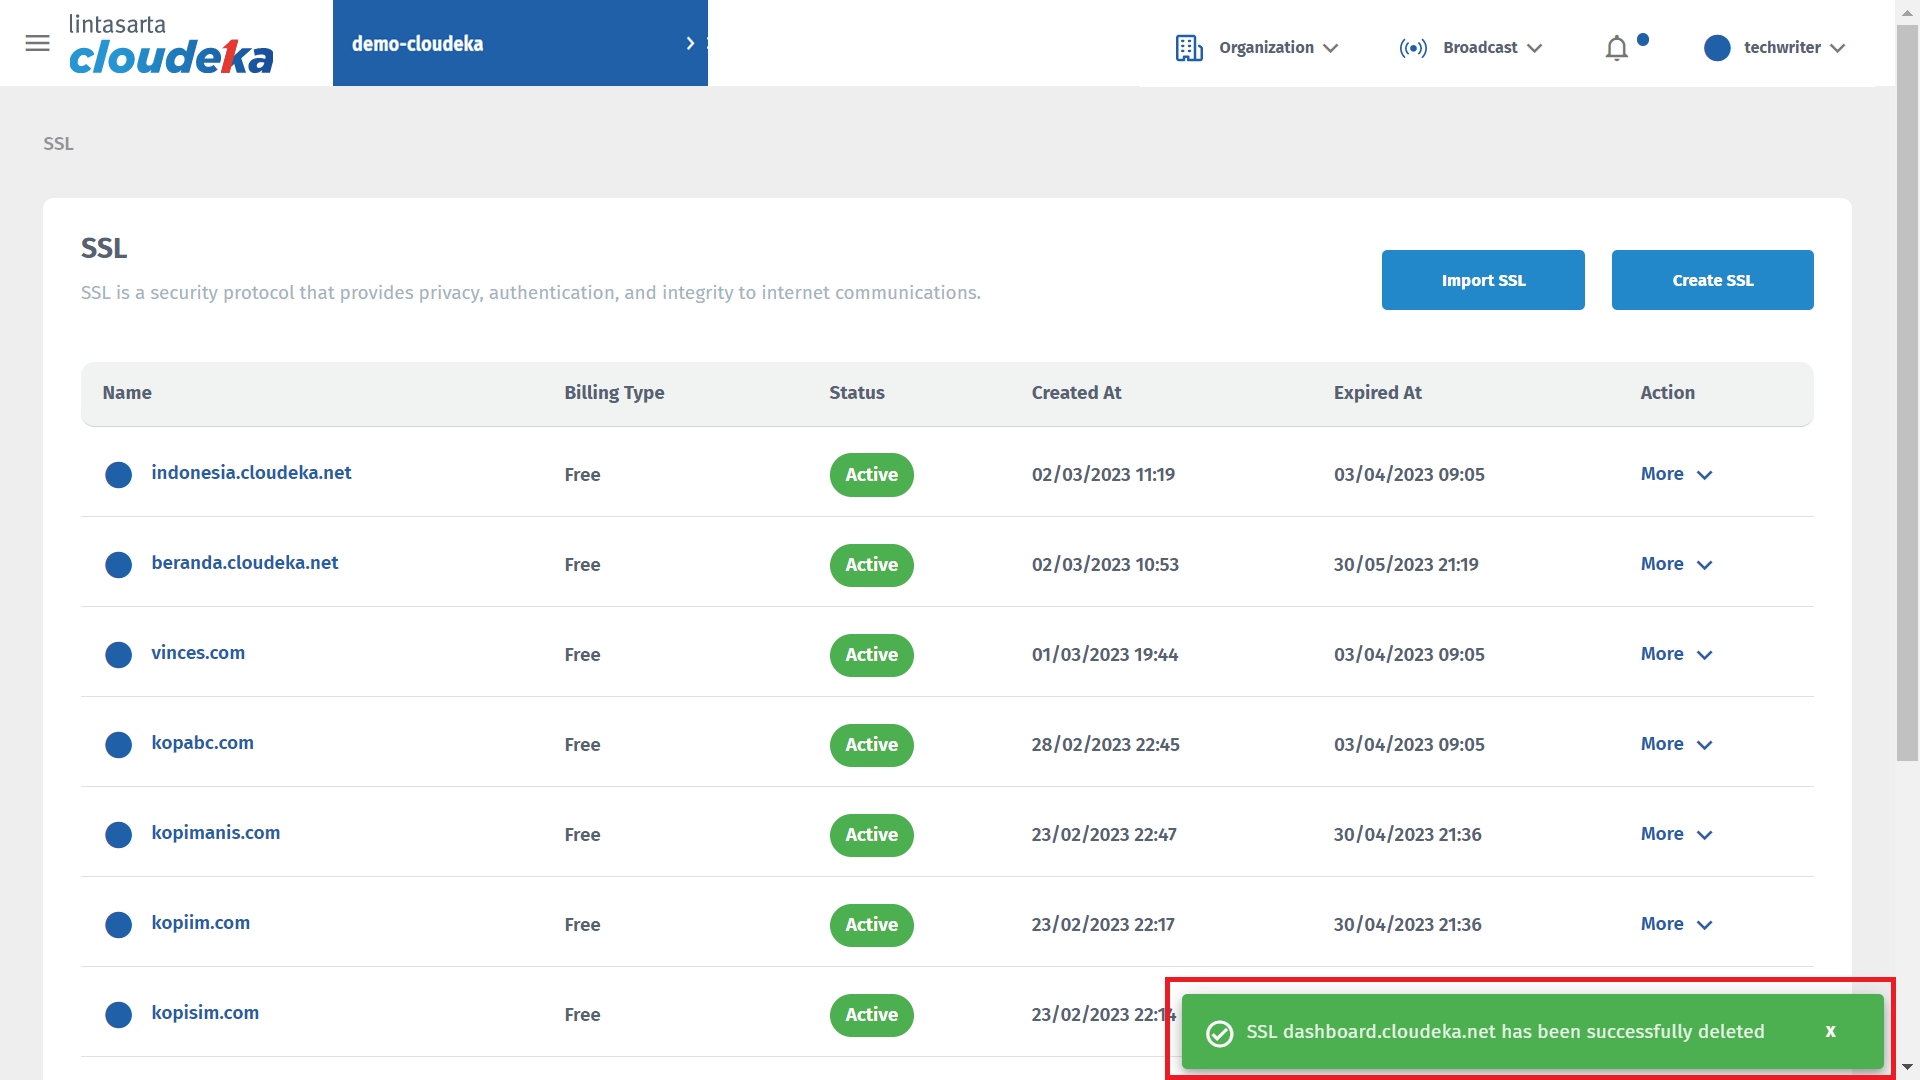The image size is (1920, 1080).
Task: Click the success checkmark icon in toast
Action: [x=1219, y=1033]
